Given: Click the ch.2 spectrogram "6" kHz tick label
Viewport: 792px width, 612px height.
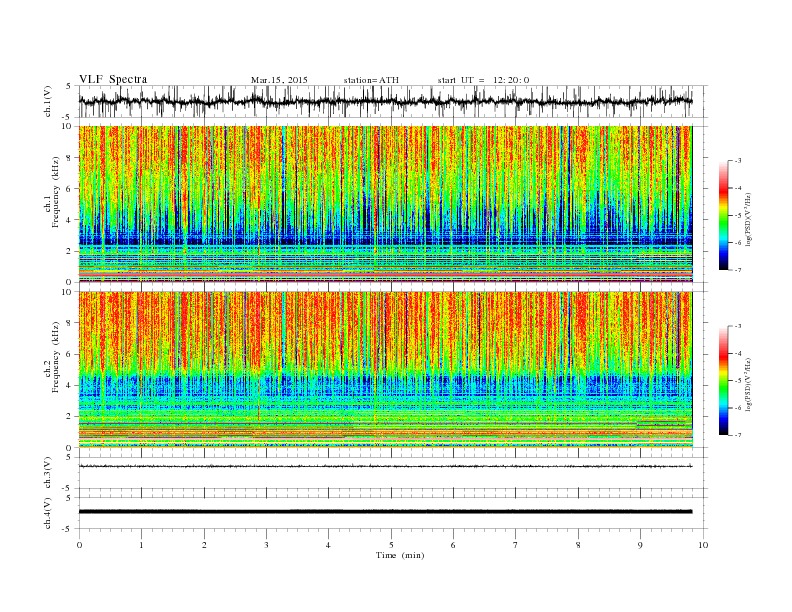Looking at the screenshot, I should [x=70, y=354].
